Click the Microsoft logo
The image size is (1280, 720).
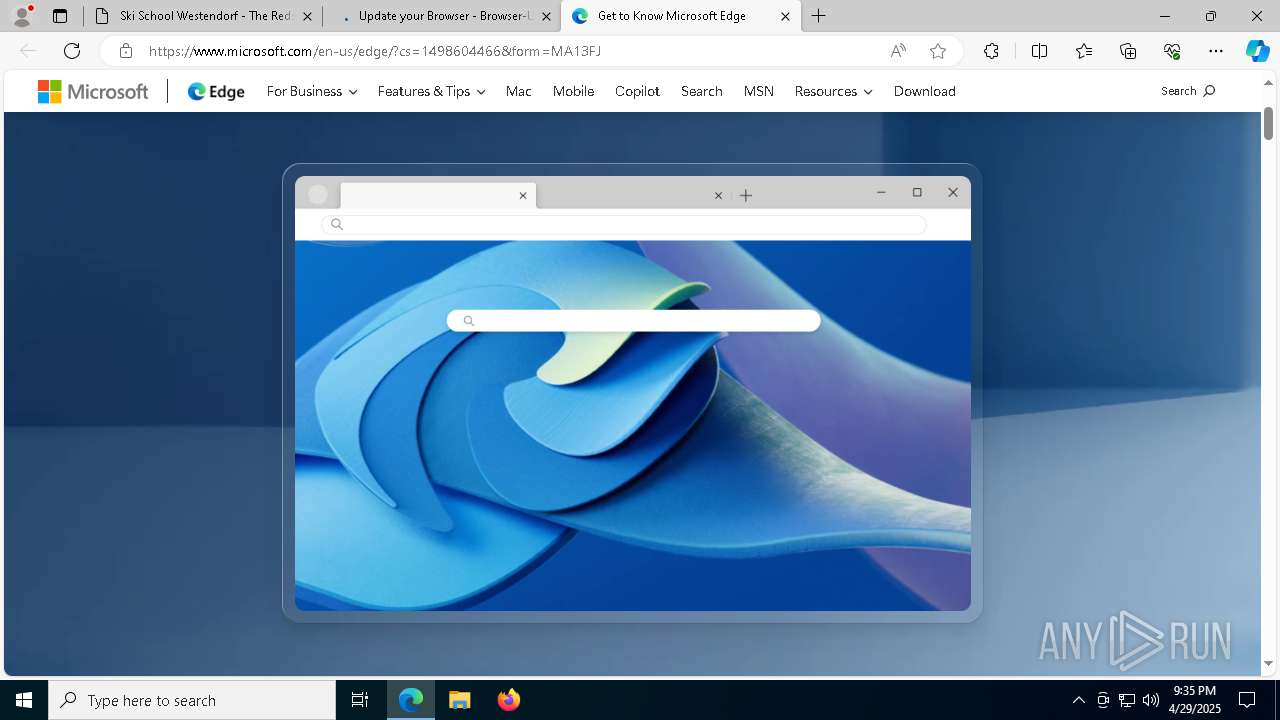click(93, 91)
